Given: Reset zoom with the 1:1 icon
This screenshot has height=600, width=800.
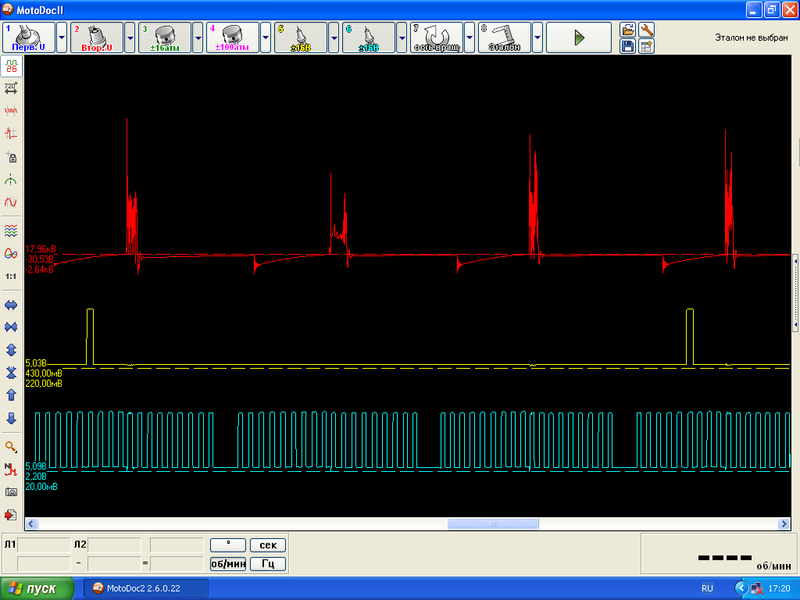Looking at the screenshot, I should point(11,276).
